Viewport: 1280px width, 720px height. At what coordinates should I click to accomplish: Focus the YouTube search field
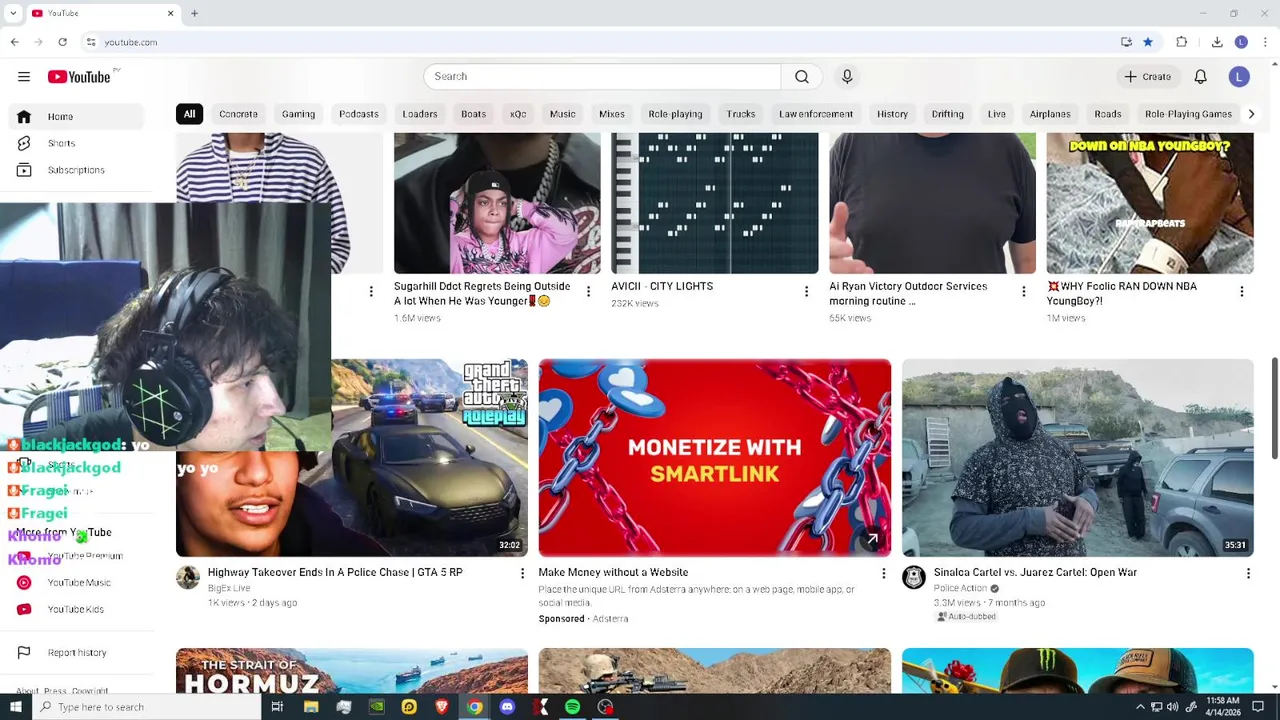coord(602,77)
